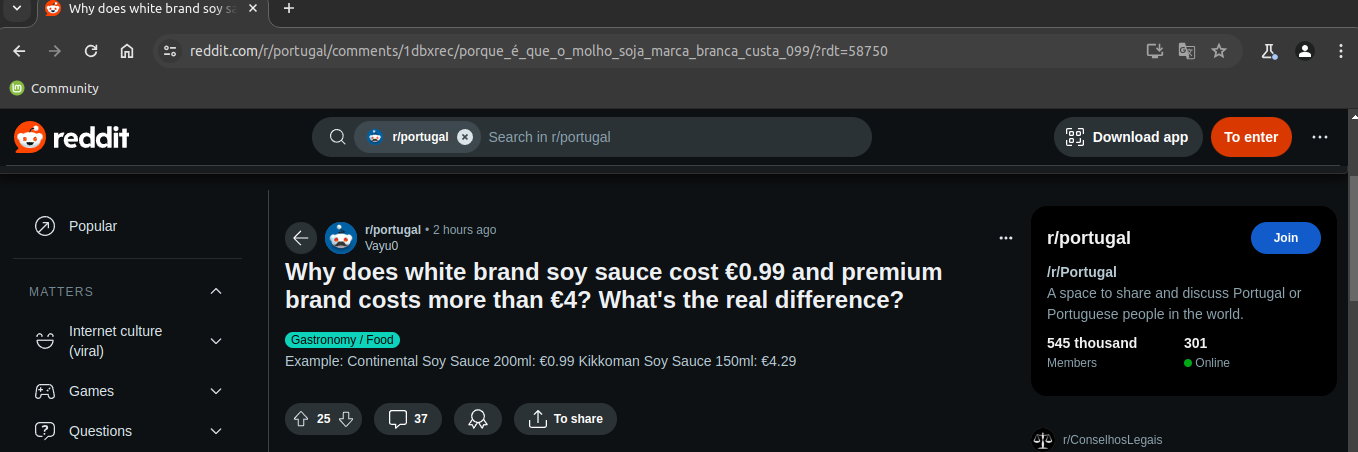Downvote the soy sauce post
The height and width of the screenshot is (452, 1358).
point(346,419)
